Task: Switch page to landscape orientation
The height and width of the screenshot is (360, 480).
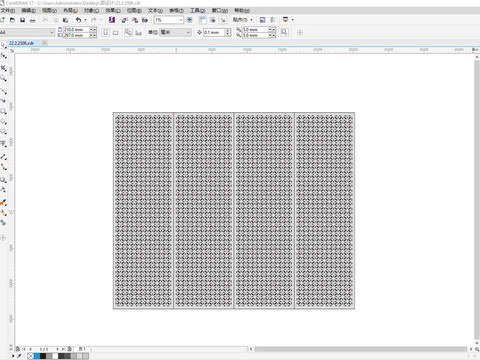Action: pos(116,33)
